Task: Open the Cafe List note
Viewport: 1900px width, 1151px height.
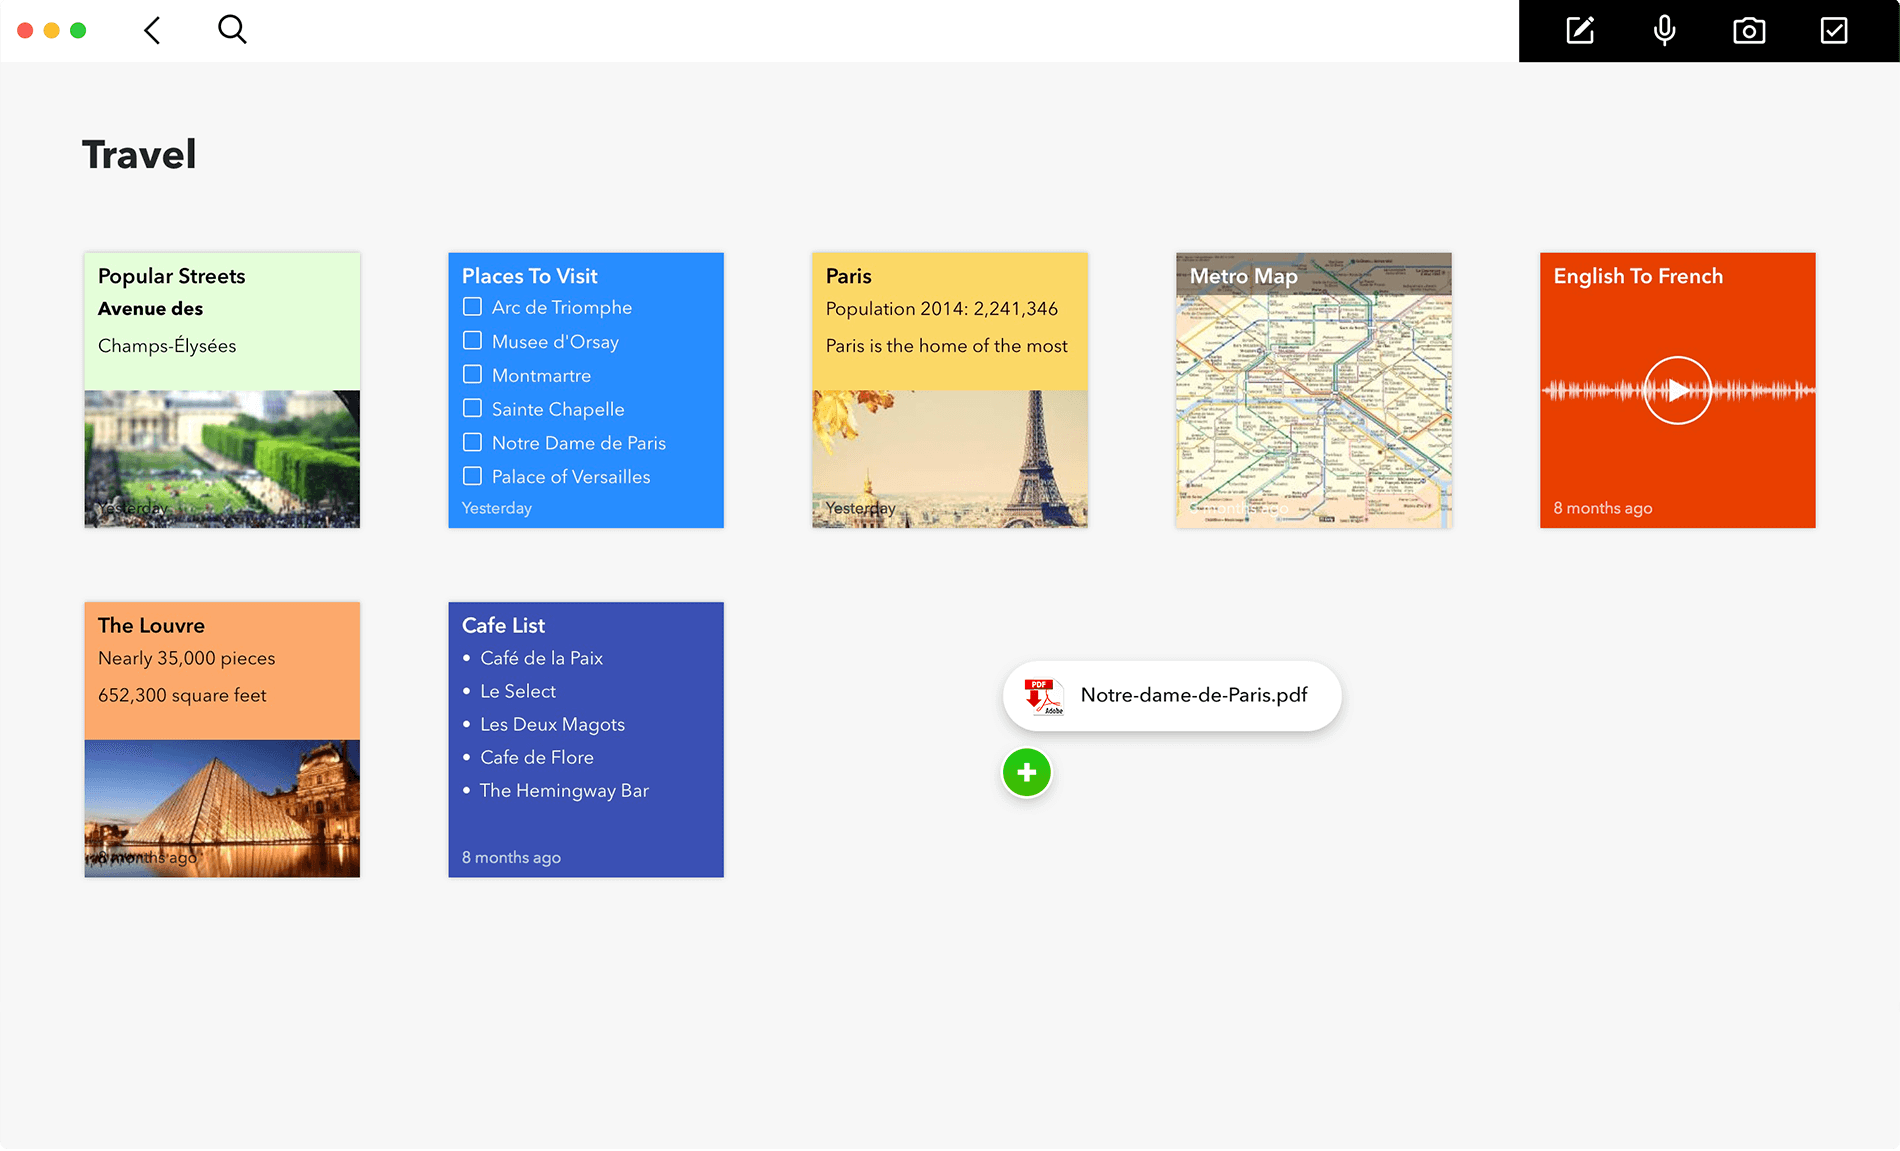Action: pyautogui.click(x=586, y=740)
